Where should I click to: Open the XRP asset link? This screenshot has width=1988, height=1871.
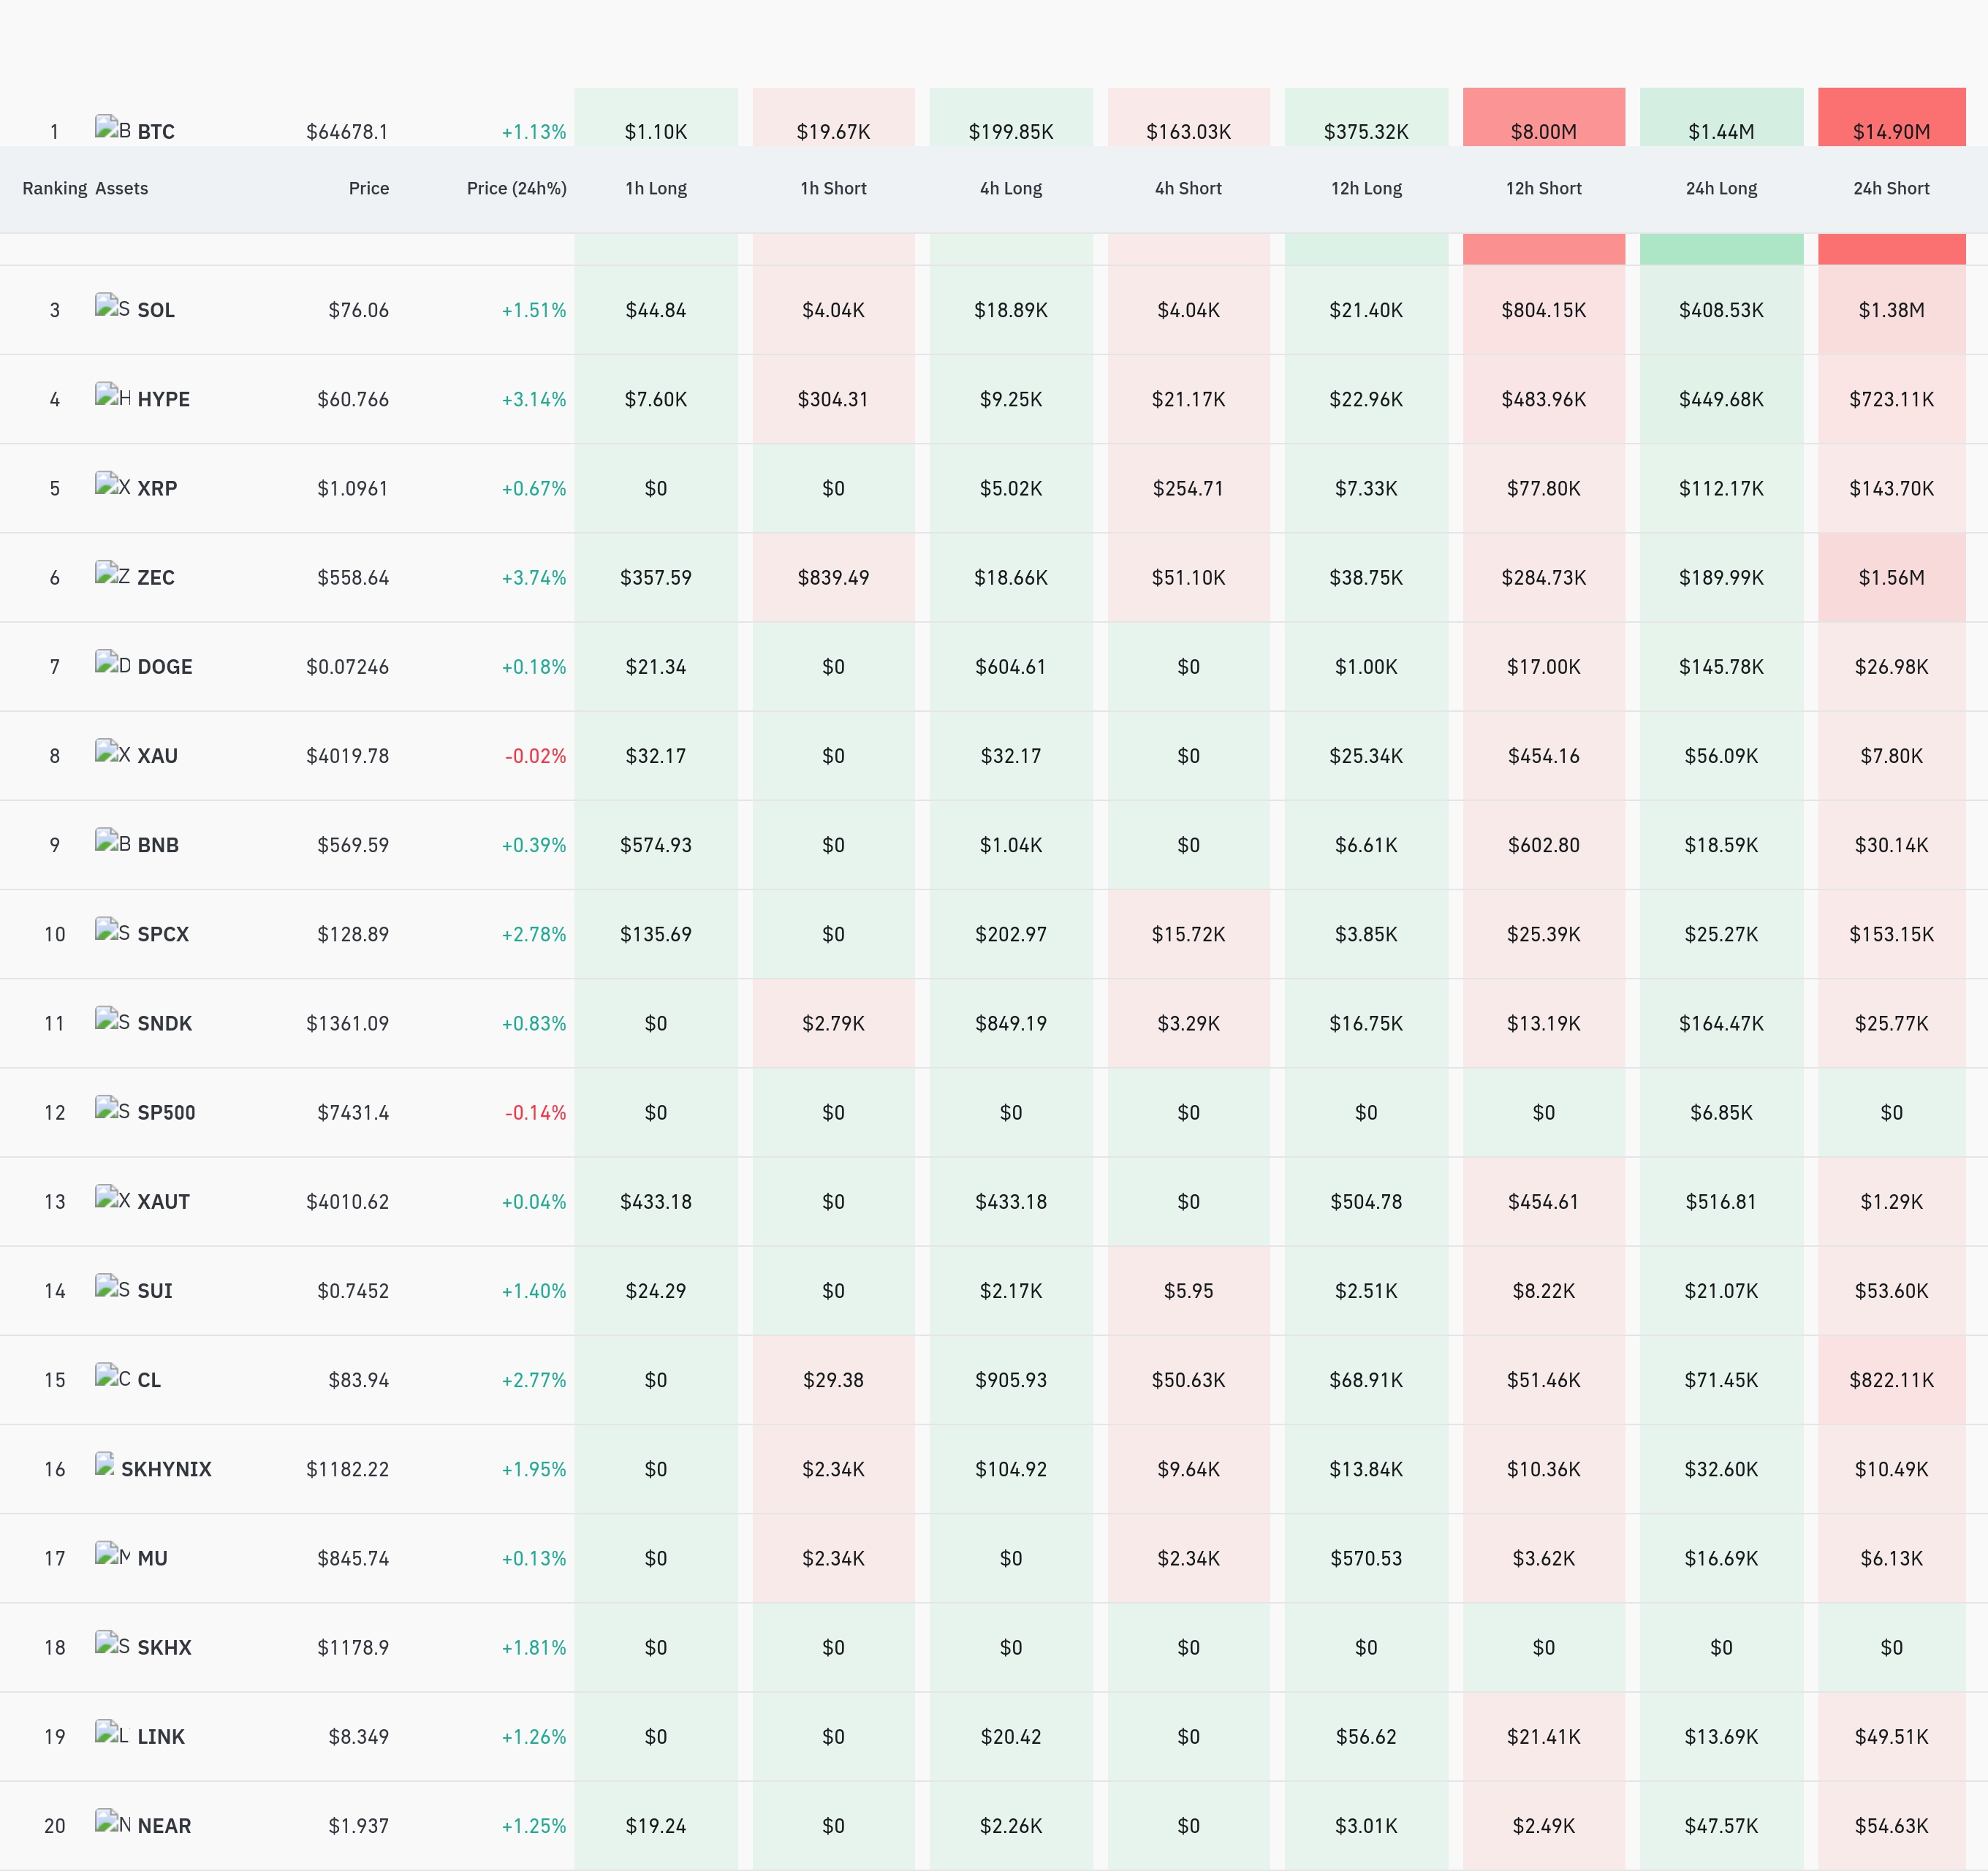(x=157, y=488)
